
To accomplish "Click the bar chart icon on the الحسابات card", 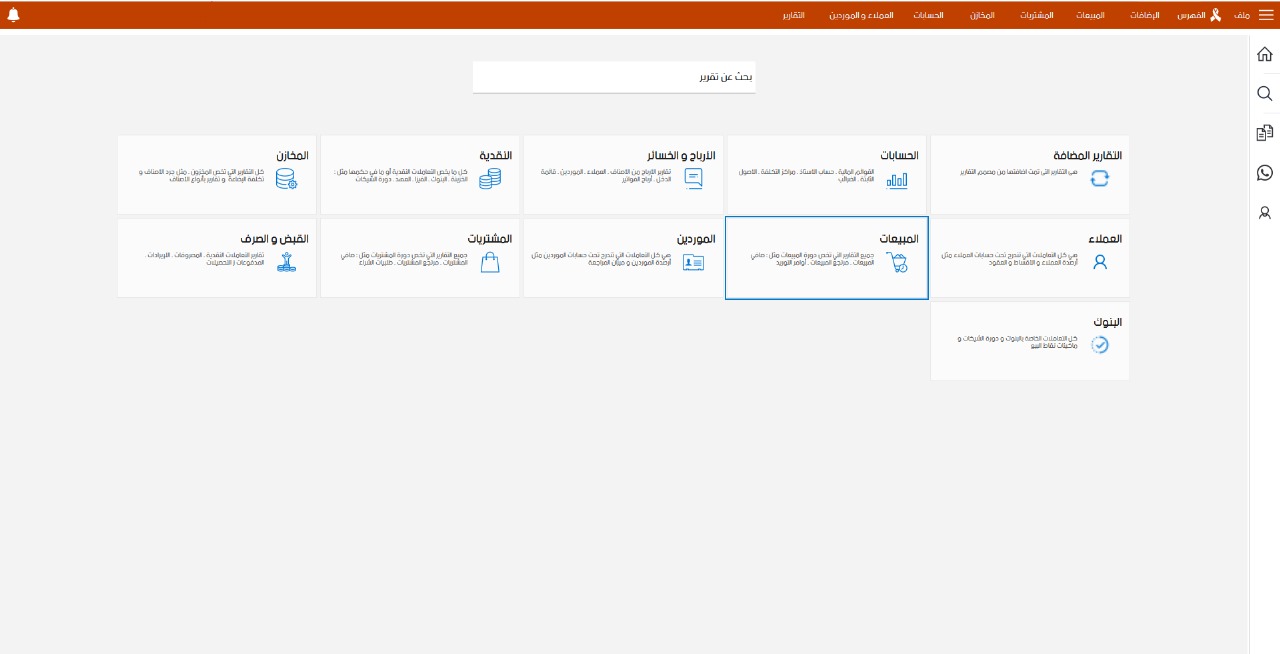I will (896, 180).
